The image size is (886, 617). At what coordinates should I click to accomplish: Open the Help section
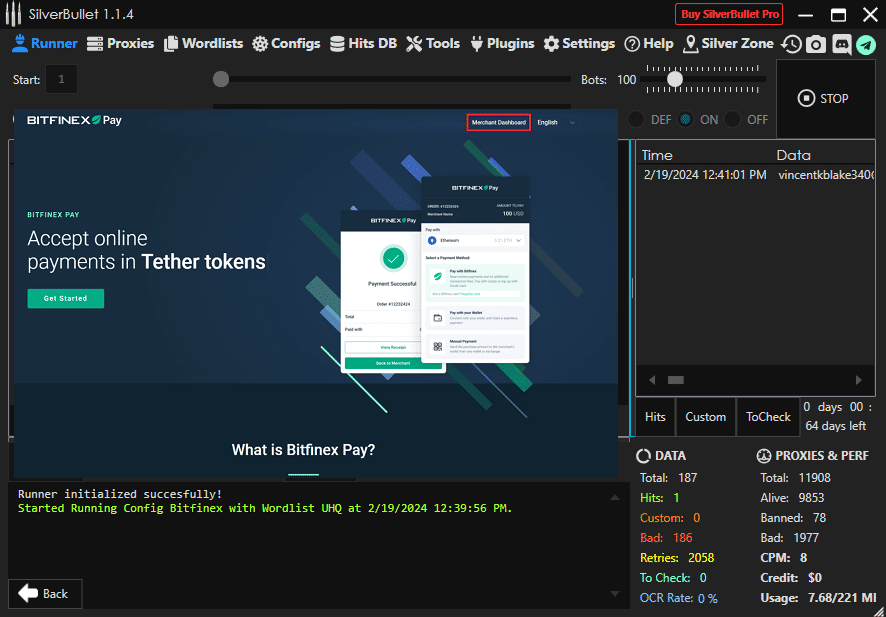pos(649,44)
